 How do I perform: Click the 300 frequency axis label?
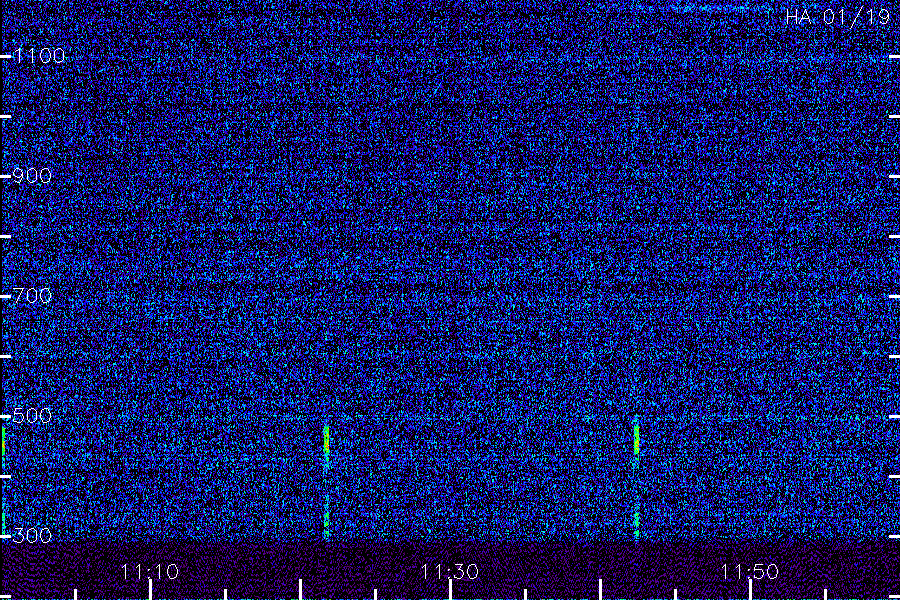point(33,536)
